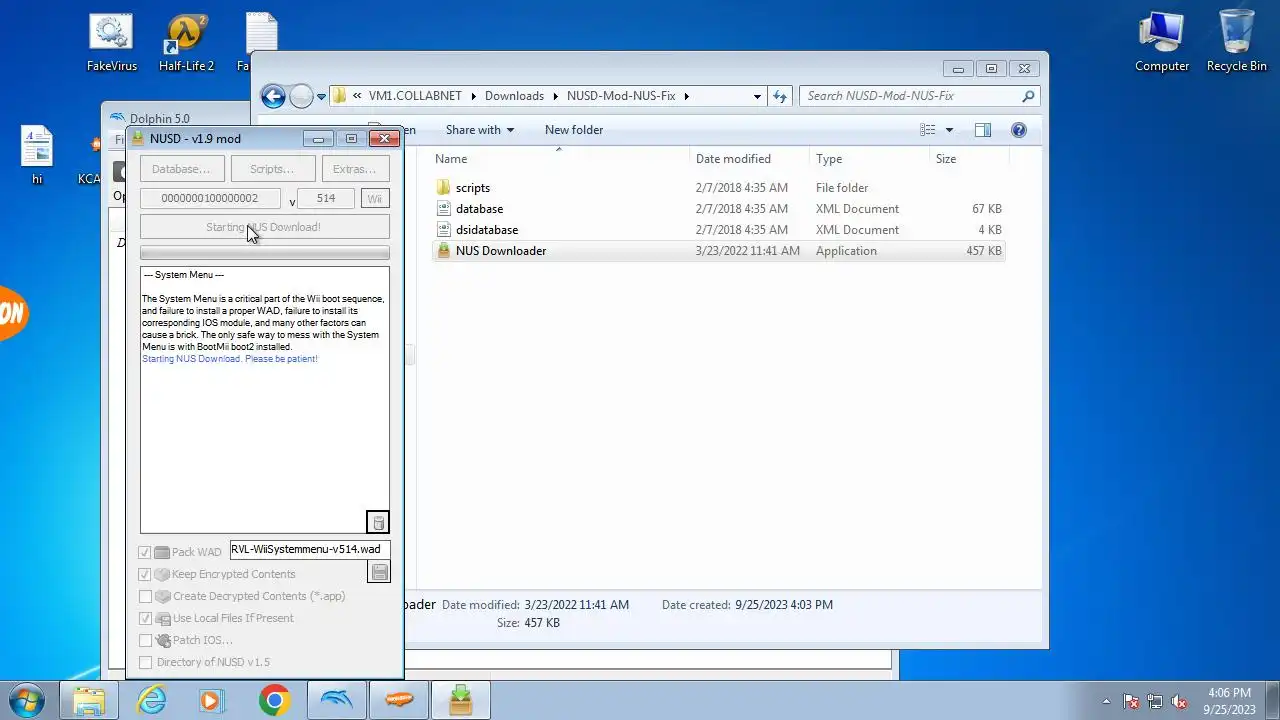Click the double chevron at breadcrumb start
Viewport: 1280px width, 720px height.
[x=357, y=96]
